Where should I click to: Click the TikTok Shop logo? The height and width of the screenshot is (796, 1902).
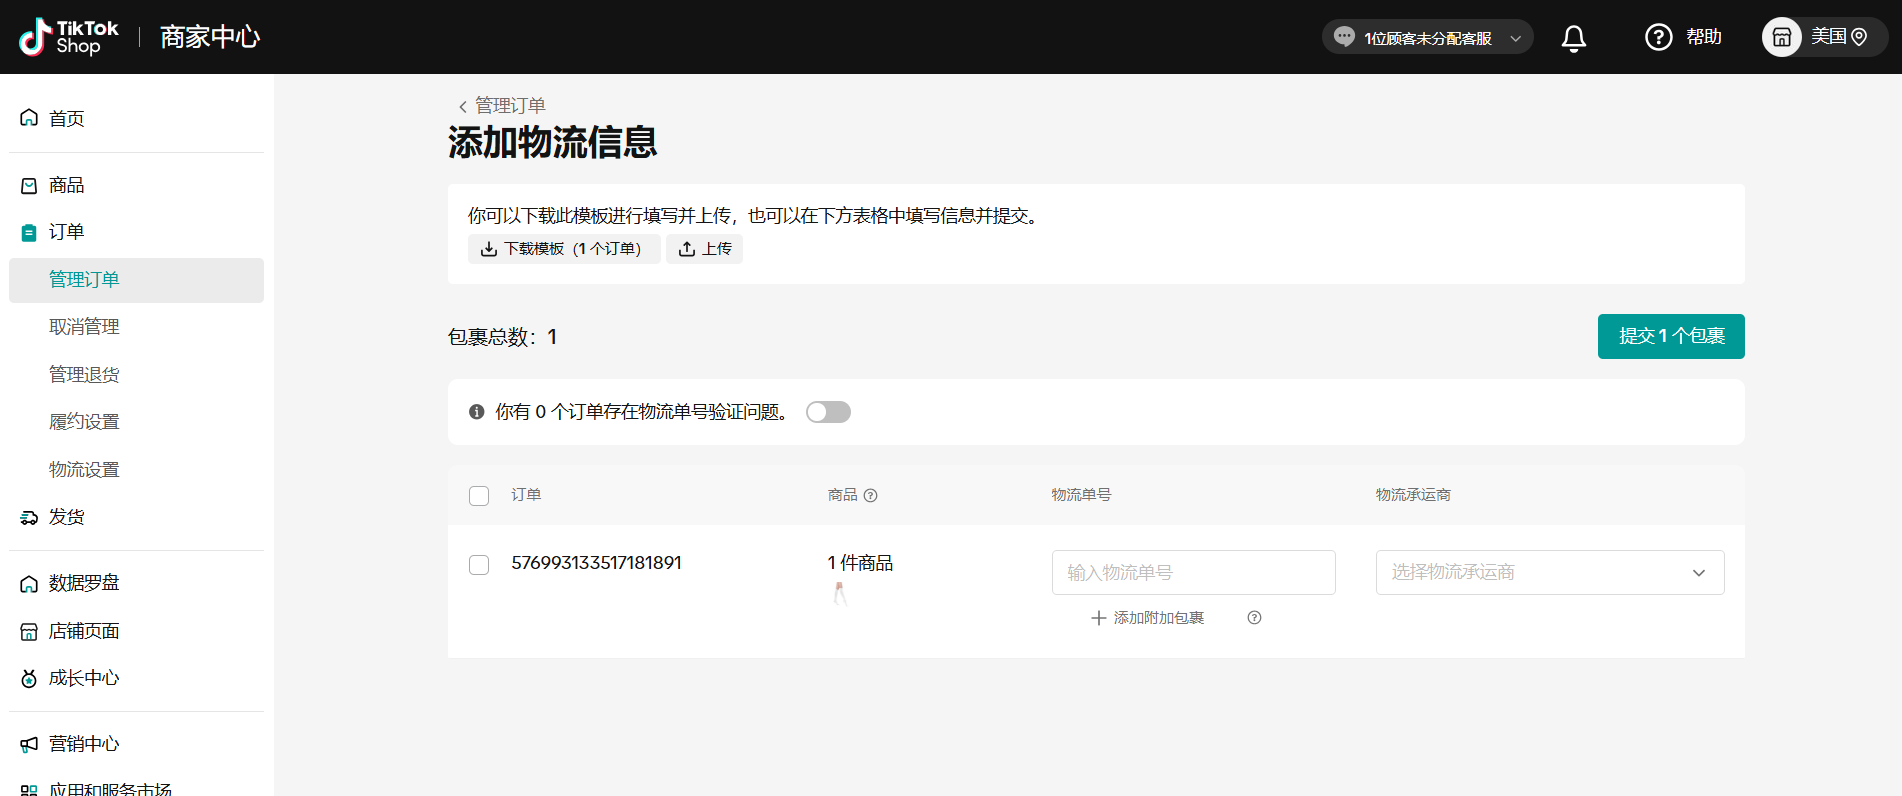(x=69, y=37)
